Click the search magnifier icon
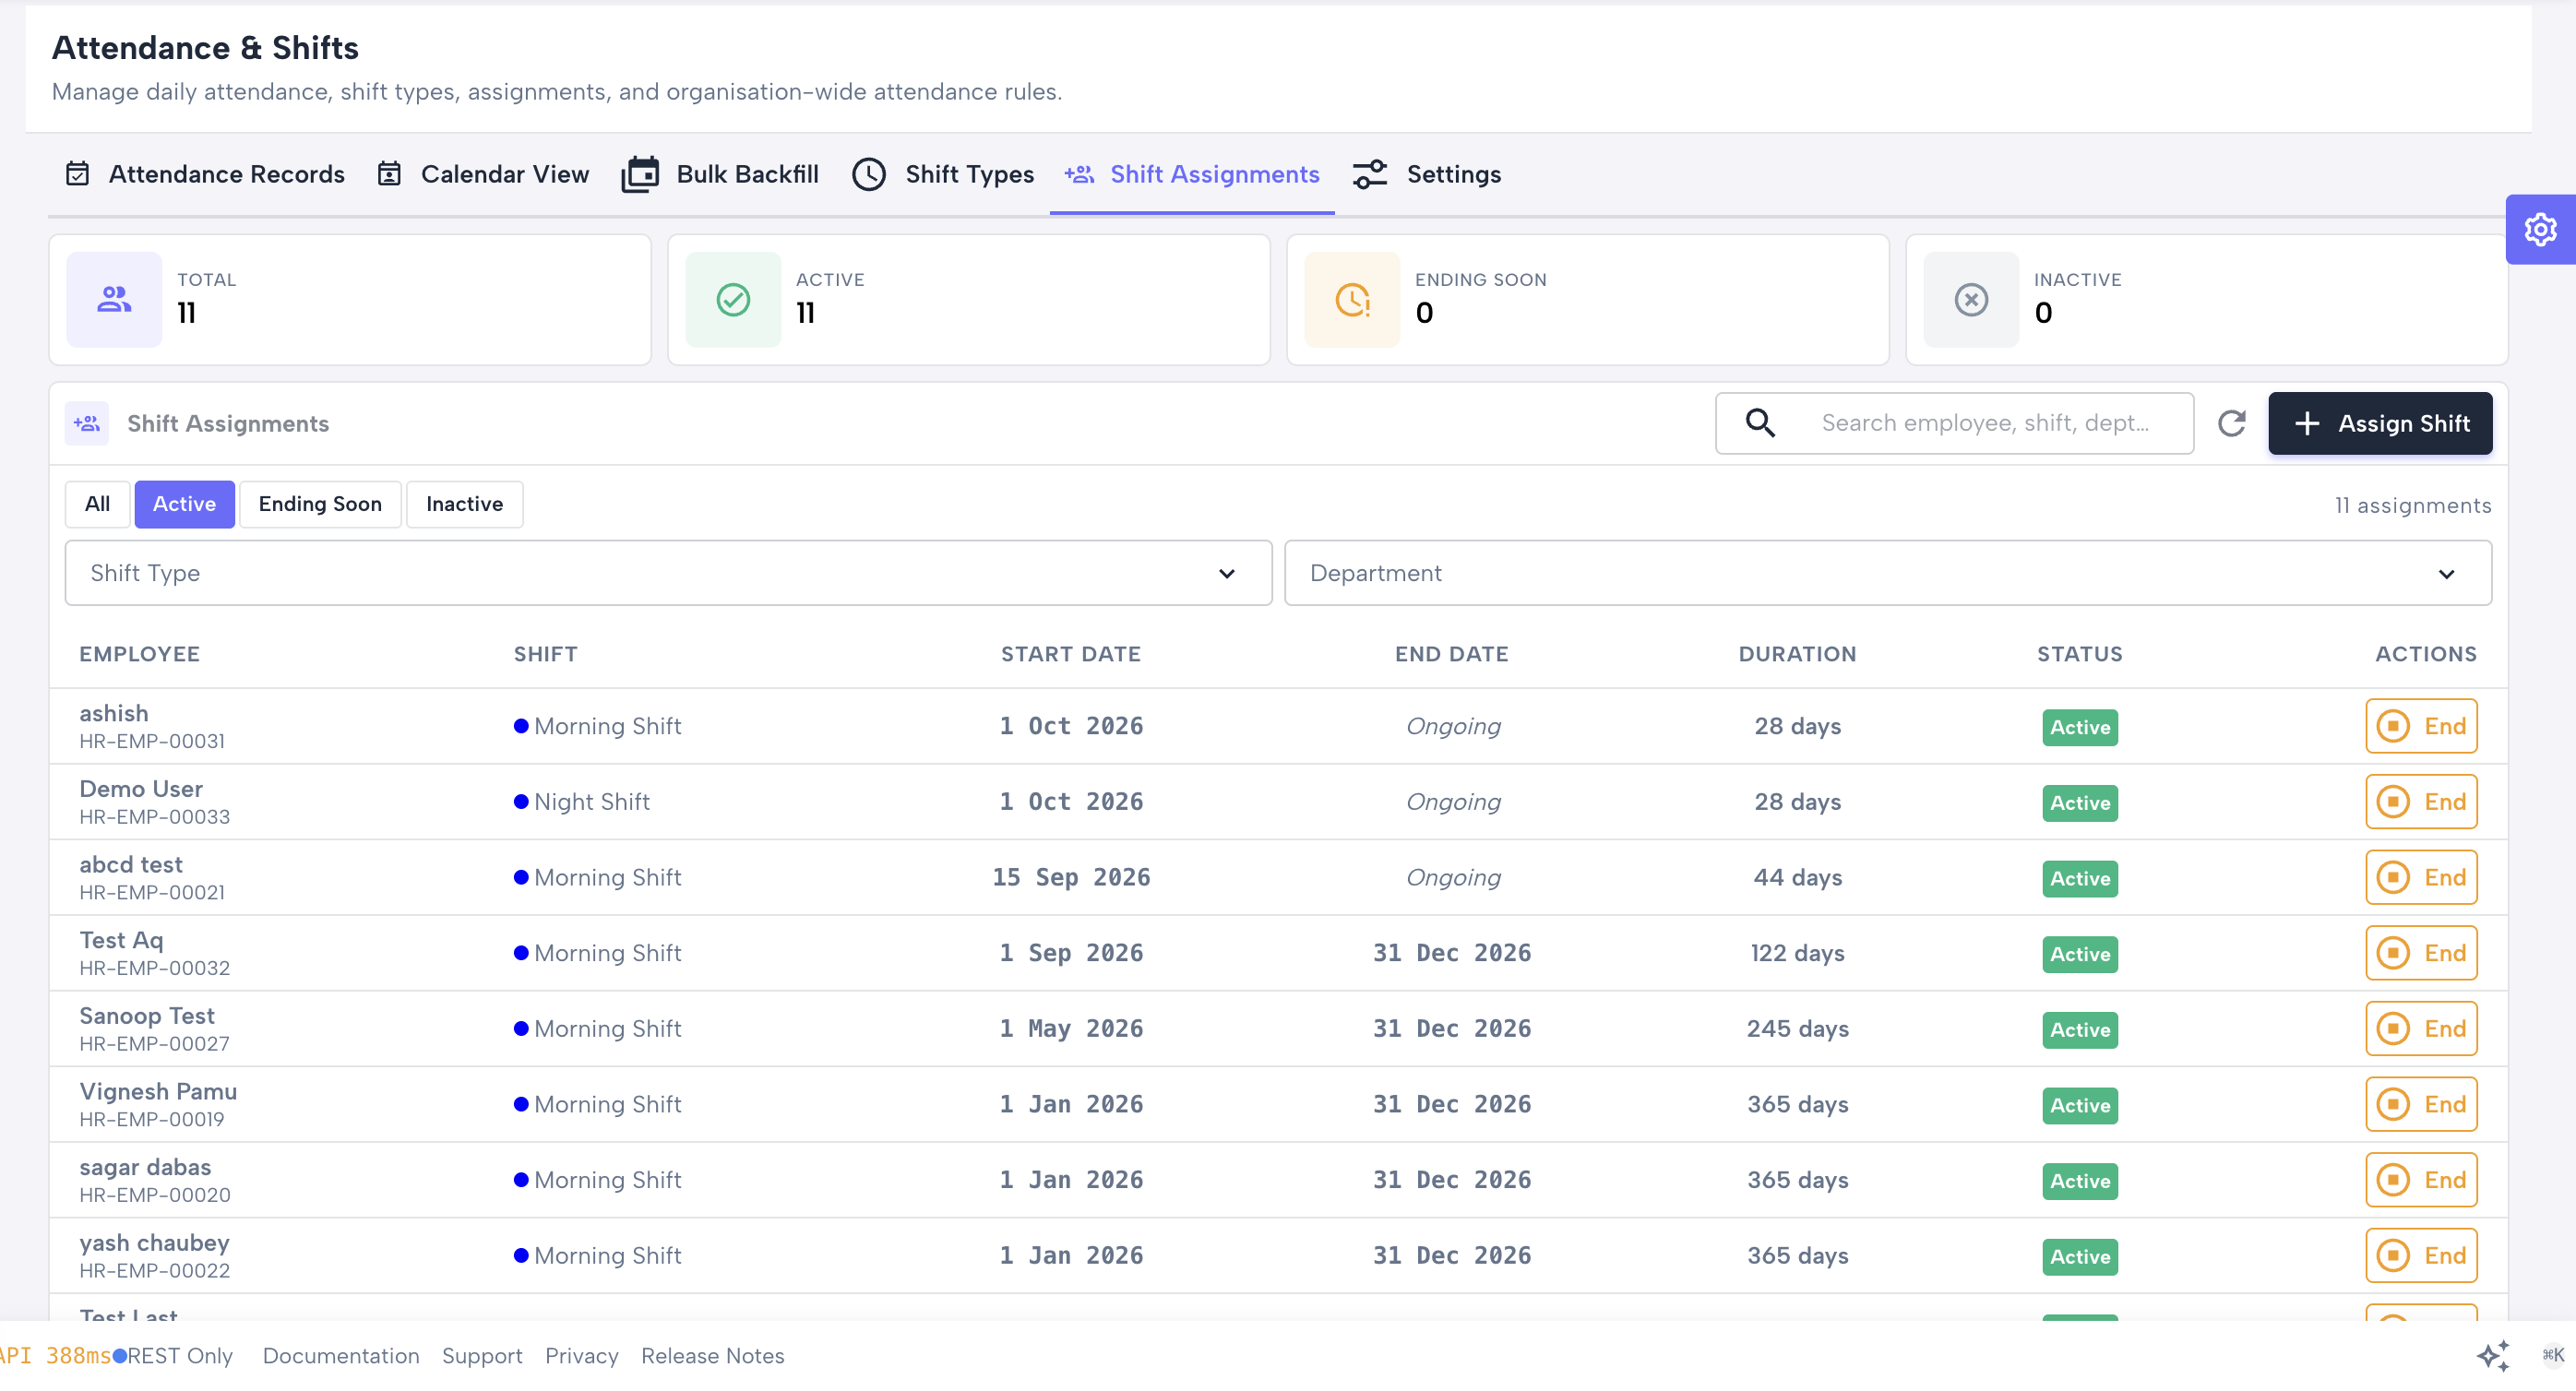The image size is (2576, 1391). (x=1760, y=423)
